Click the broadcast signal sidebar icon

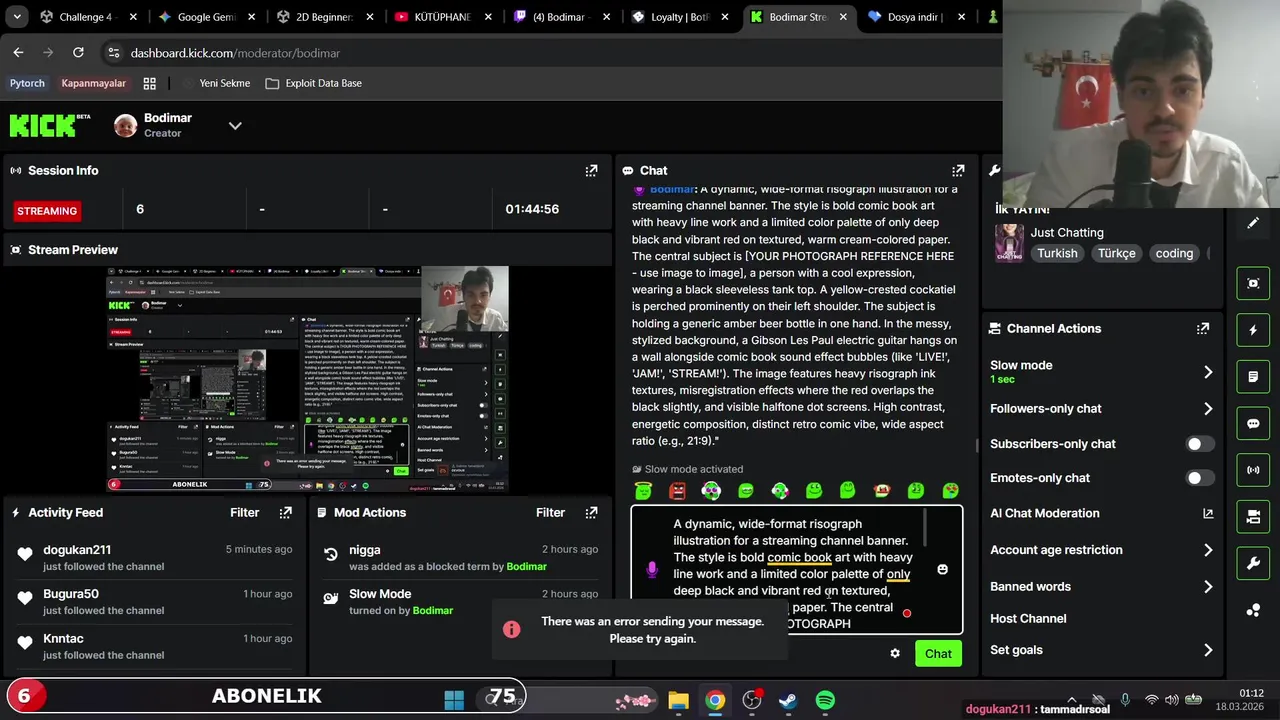pos(1253,470)
